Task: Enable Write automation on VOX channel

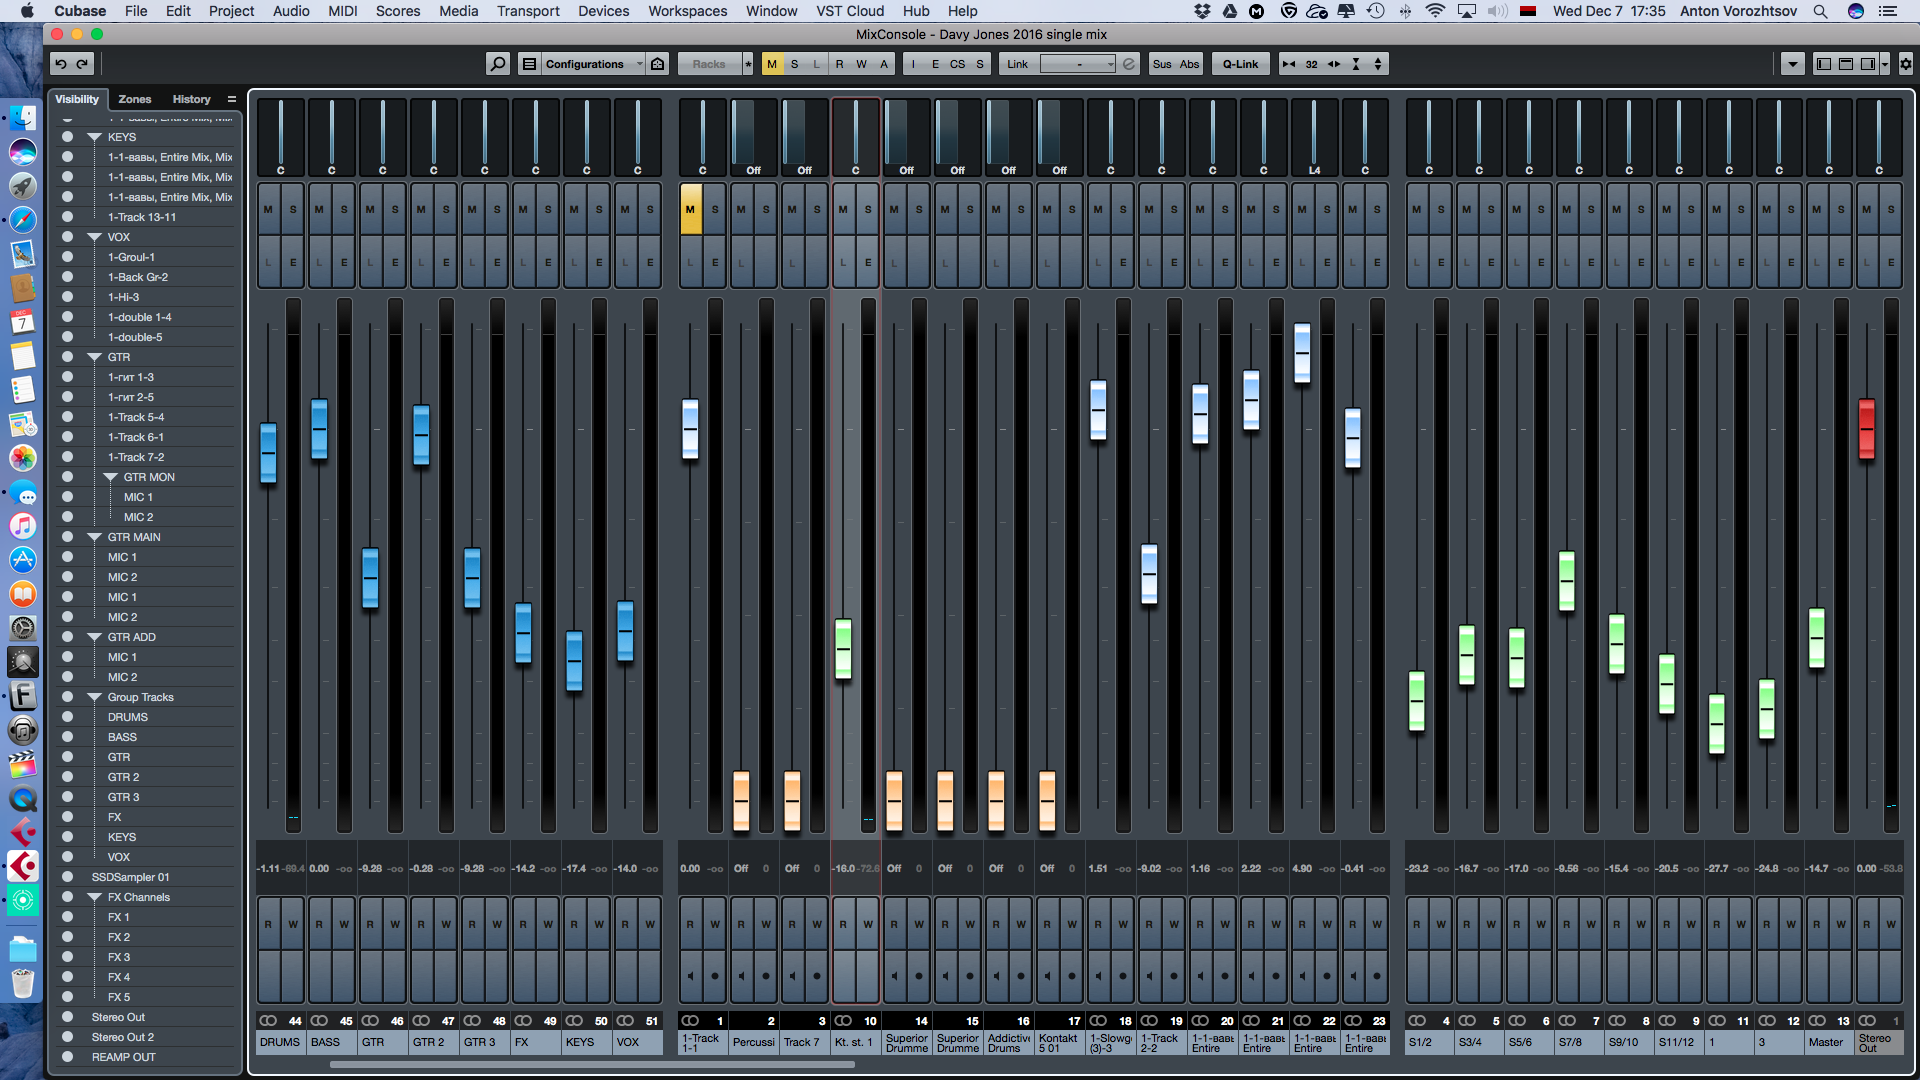Action: (650, 924)
